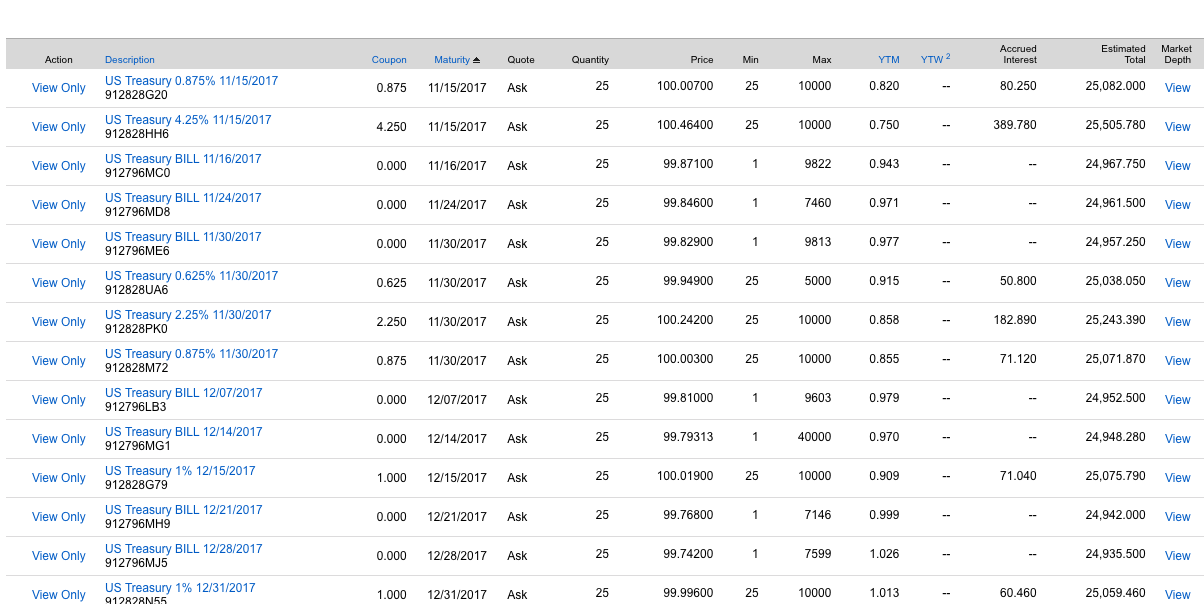Open the US Treasury BILL 12/14/2017 link
Viewport: 1204px width, 604px height.
(x=184, y=432)
